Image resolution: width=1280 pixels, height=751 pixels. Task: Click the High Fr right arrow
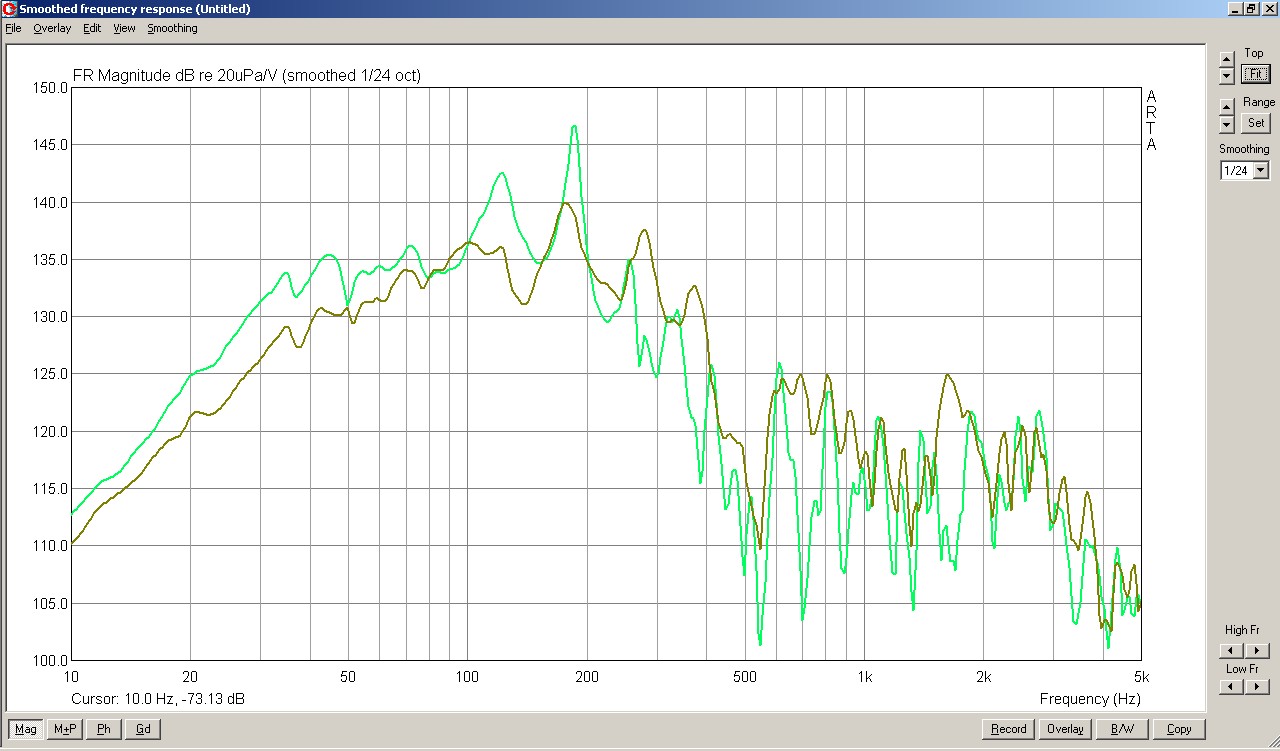pyautogui.click(x=1257, y=651)
